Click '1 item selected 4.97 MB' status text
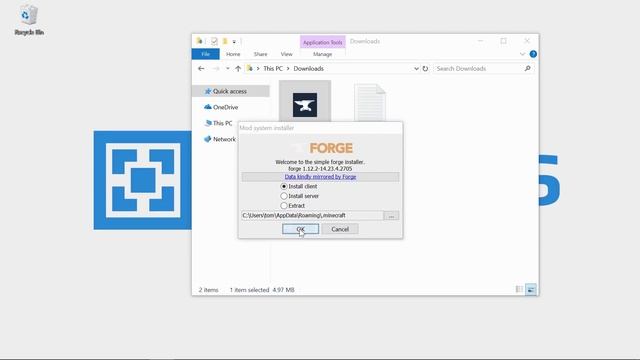Image resolution: width=640 pixels, height=360 pixels. pyautogui.click(x=262, y=290)
